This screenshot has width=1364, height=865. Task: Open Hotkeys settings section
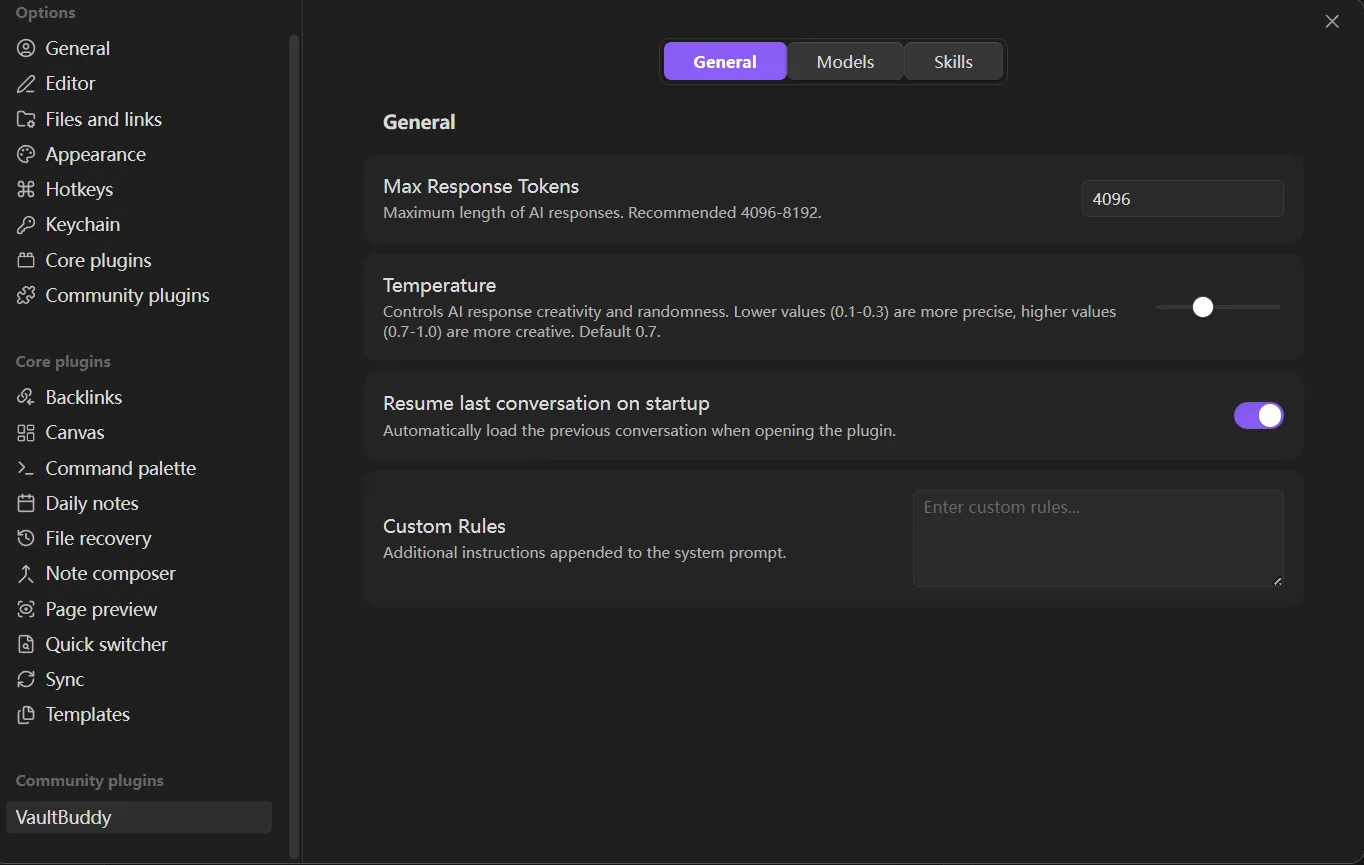[138, 189]
